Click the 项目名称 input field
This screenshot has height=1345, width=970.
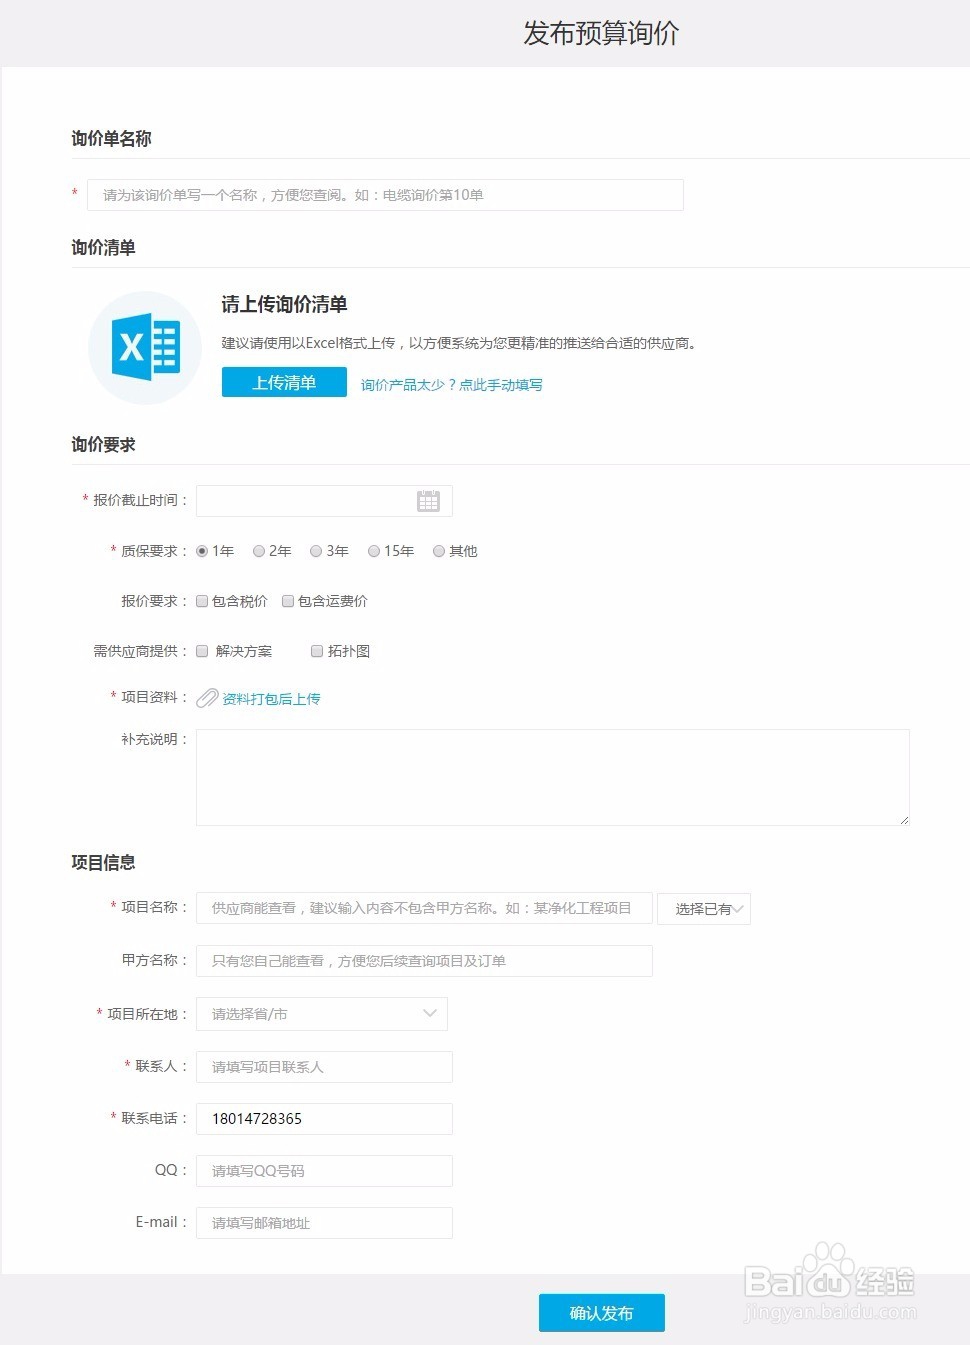pos(424,908)
